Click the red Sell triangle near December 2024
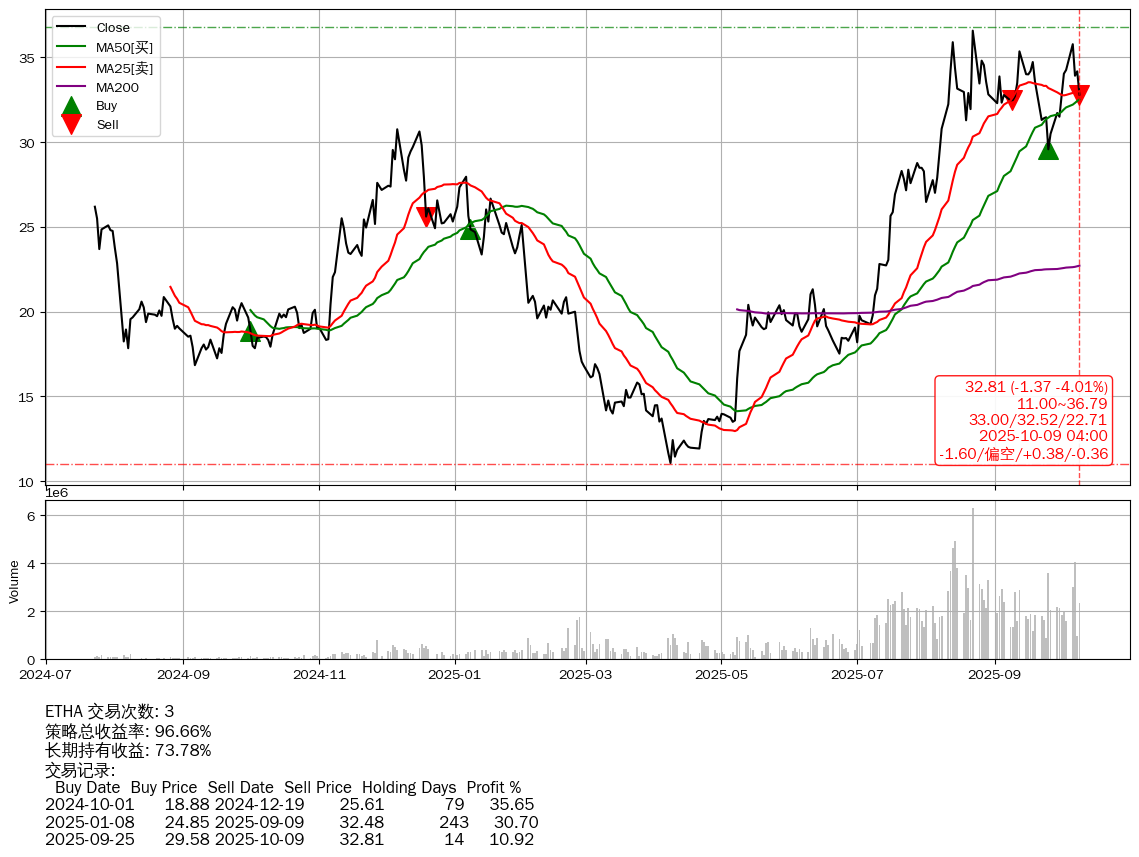The width and height of the screenshot is (1139, 857). (x=426, y=217)
